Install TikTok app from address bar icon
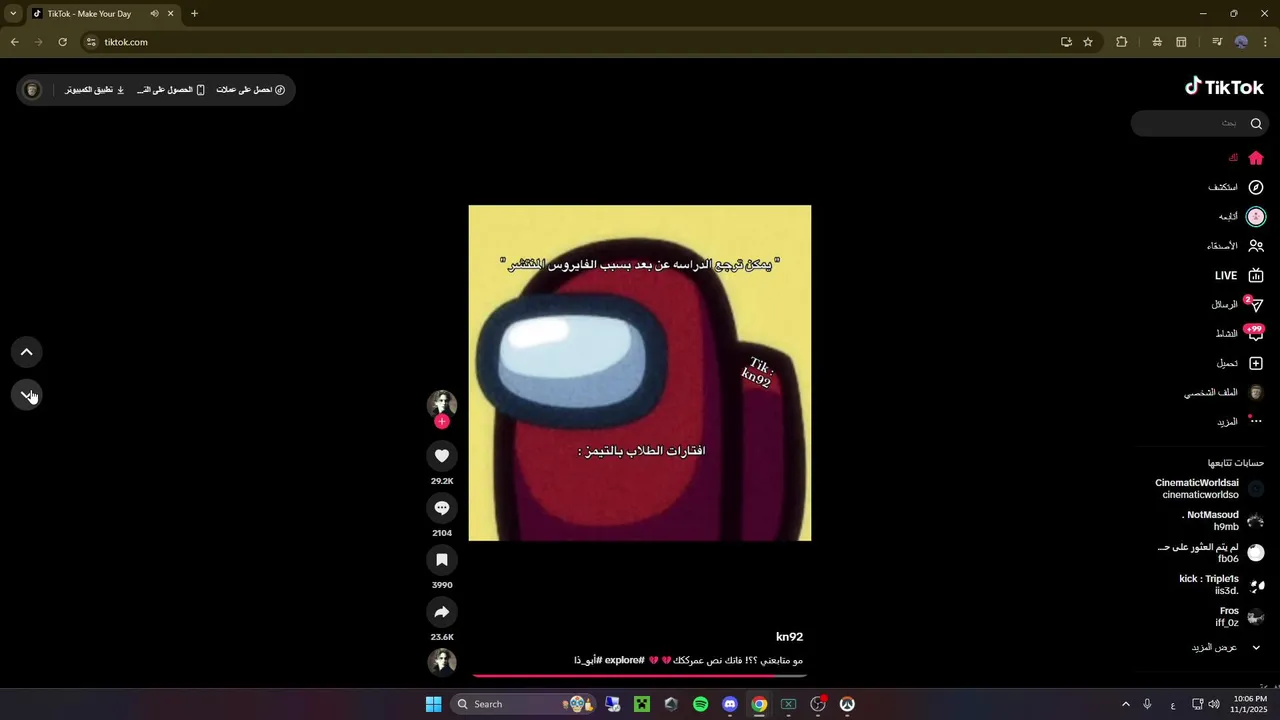This screenshot has width=1280, height=720. pos(1066,42)
